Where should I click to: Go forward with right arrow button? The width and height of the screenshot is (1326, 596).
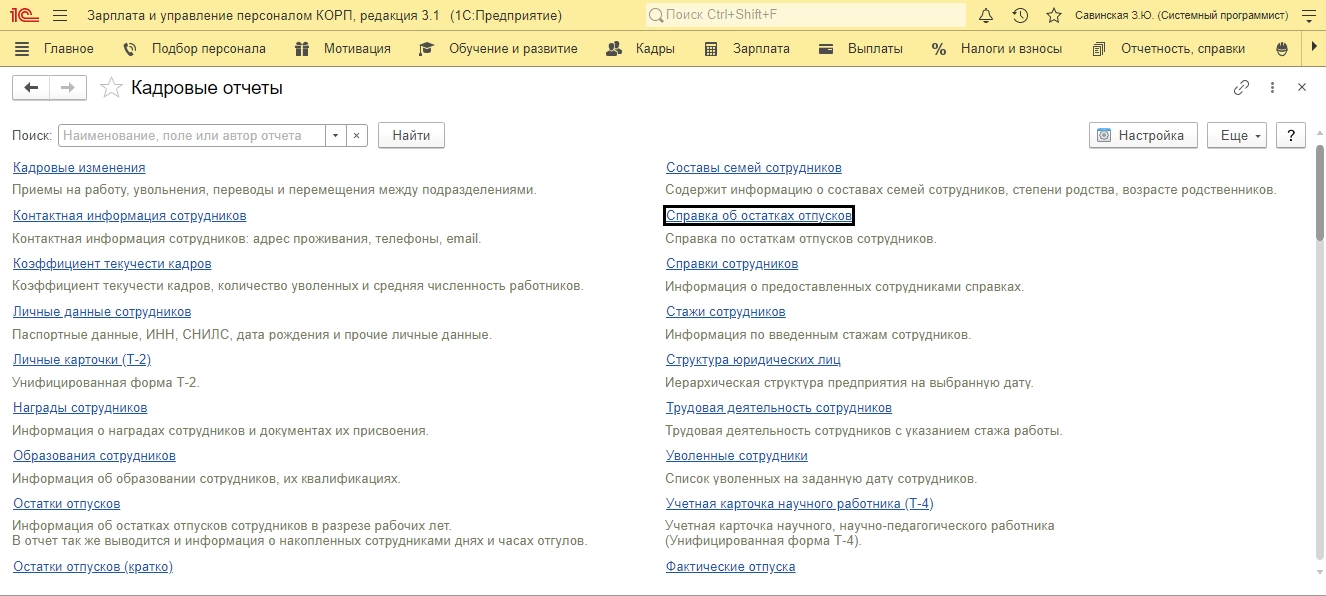pos(68,88)
